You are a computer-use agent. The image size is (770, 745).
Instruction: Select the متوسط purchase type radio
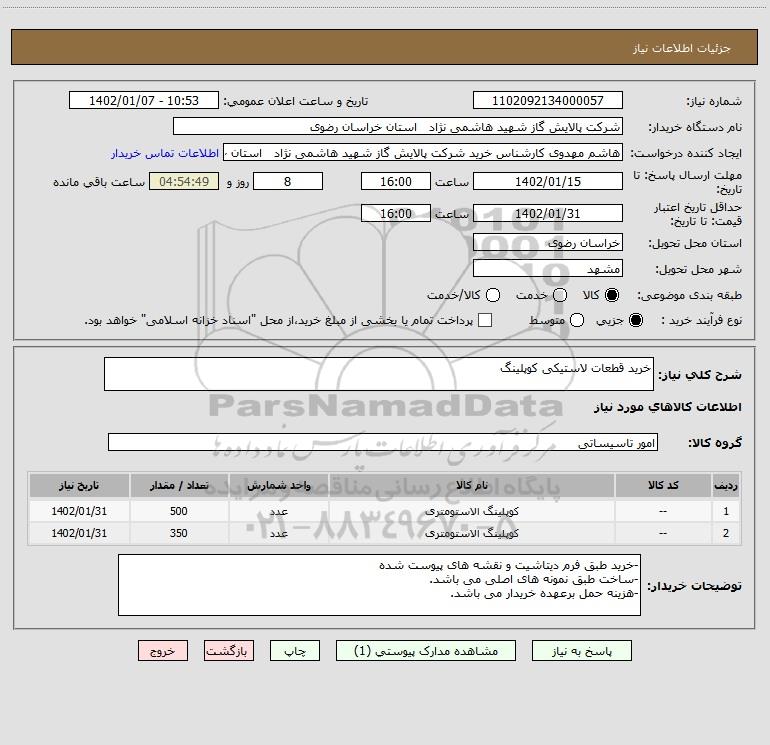pos(577,320)
